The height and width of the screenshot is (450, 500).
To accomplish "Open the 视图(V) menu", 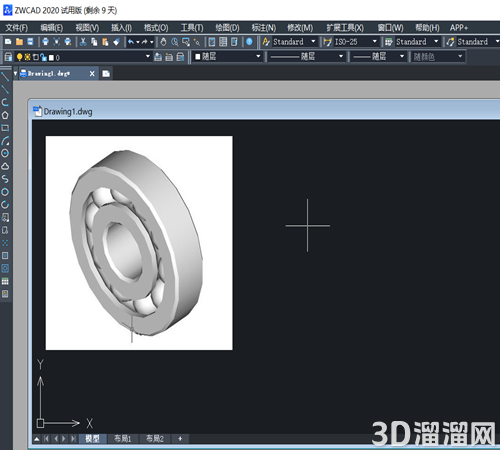I will pyautogui.click(x=87, y=28).
